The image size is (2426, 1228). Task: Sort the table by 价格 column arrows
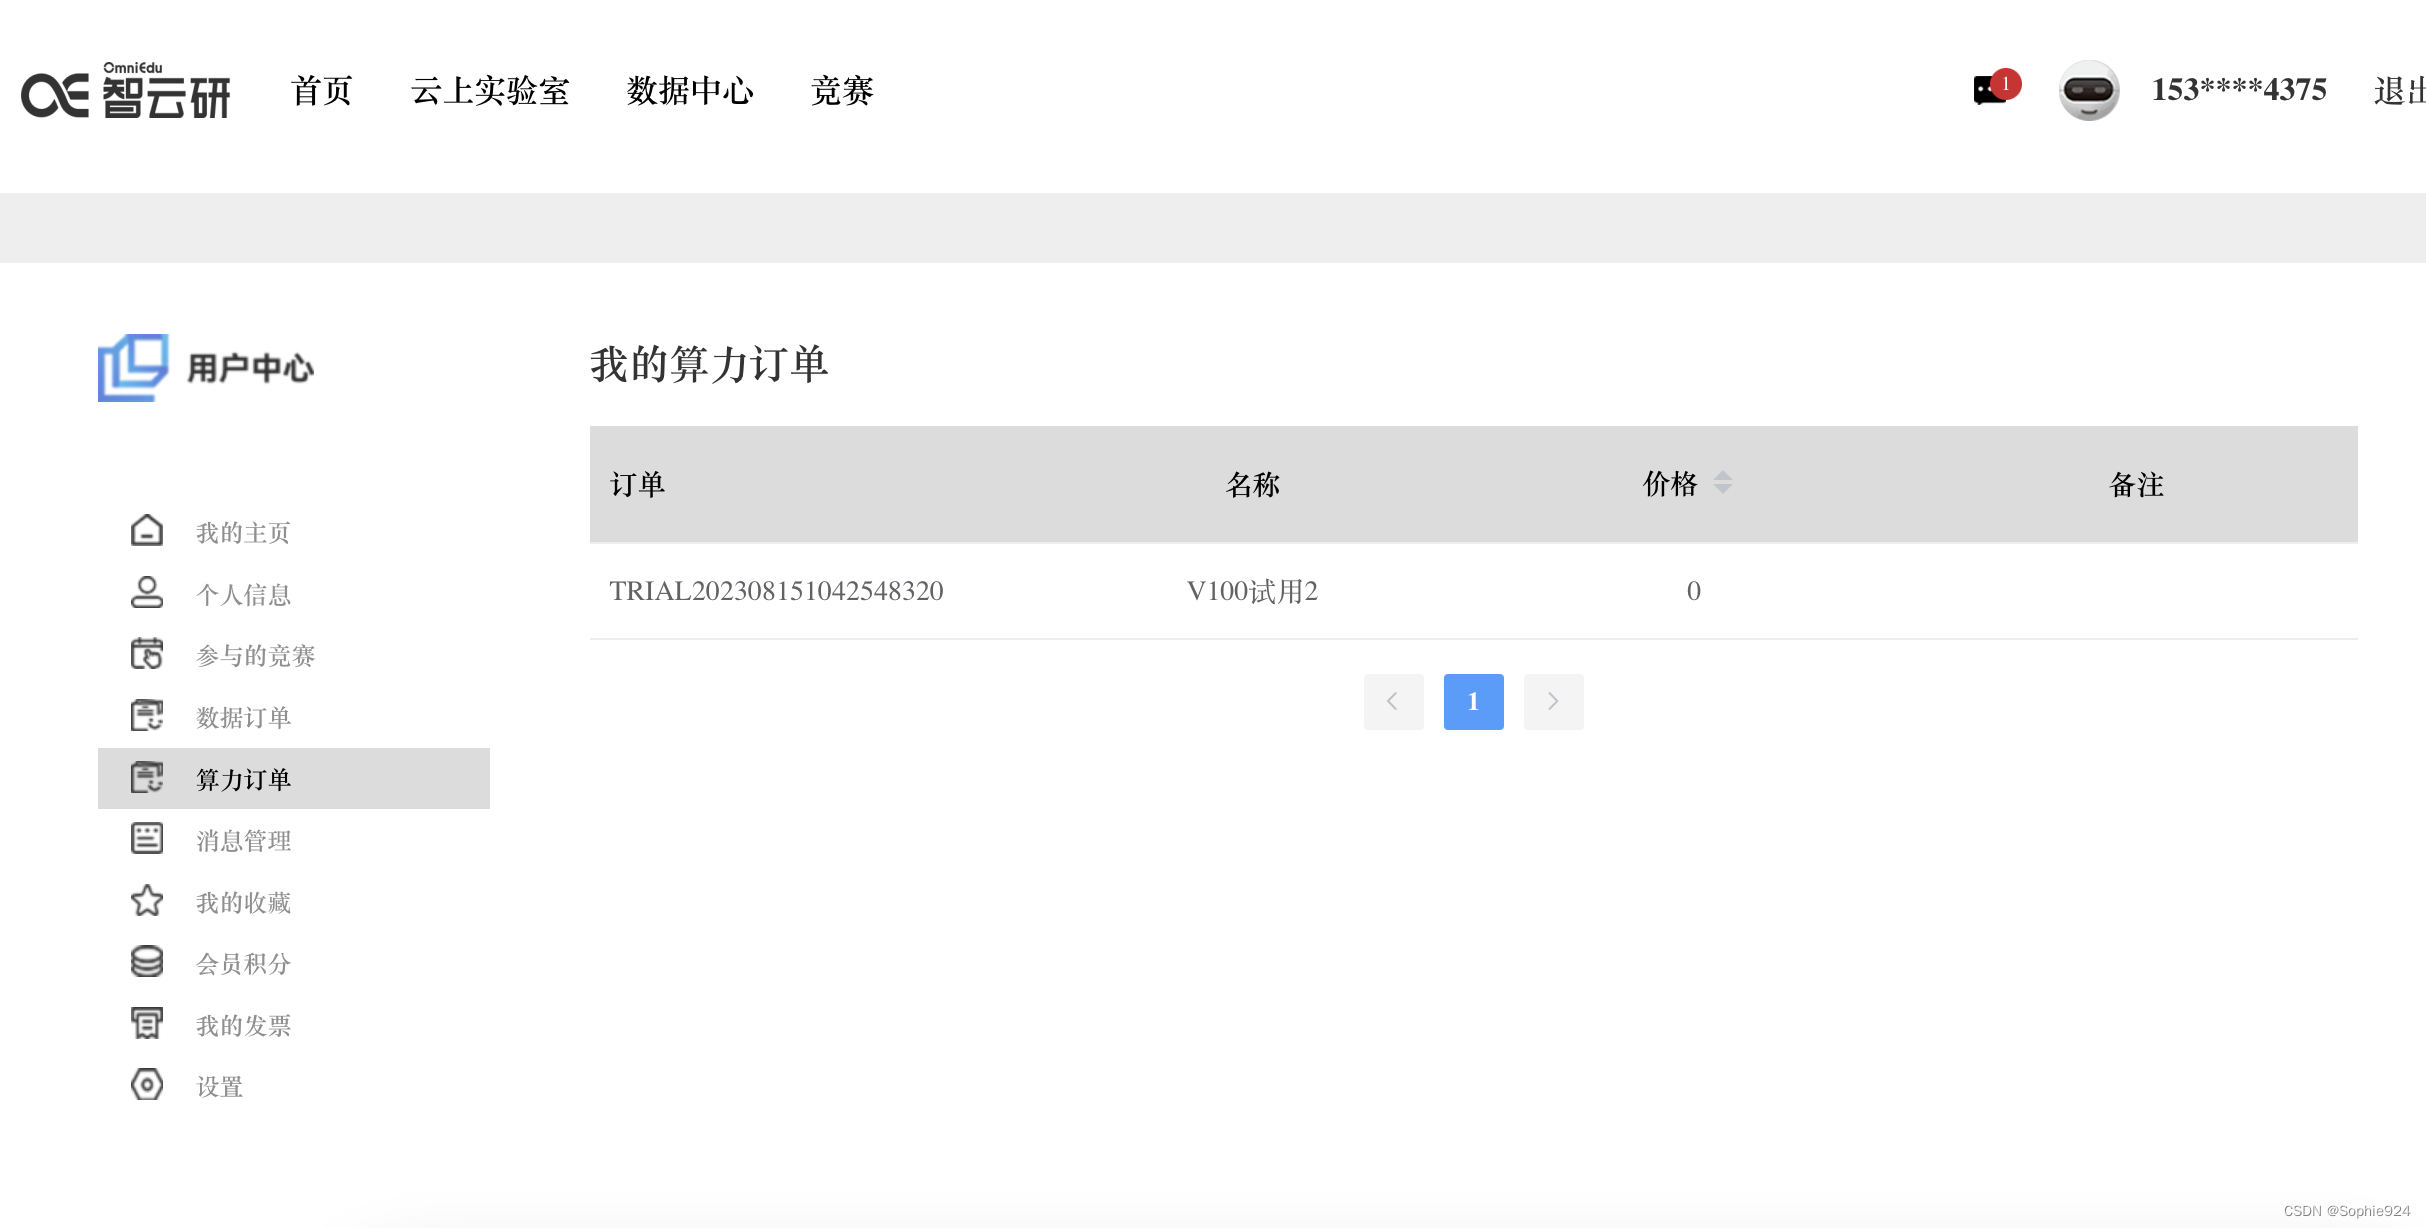click(x=1722, y=483)
